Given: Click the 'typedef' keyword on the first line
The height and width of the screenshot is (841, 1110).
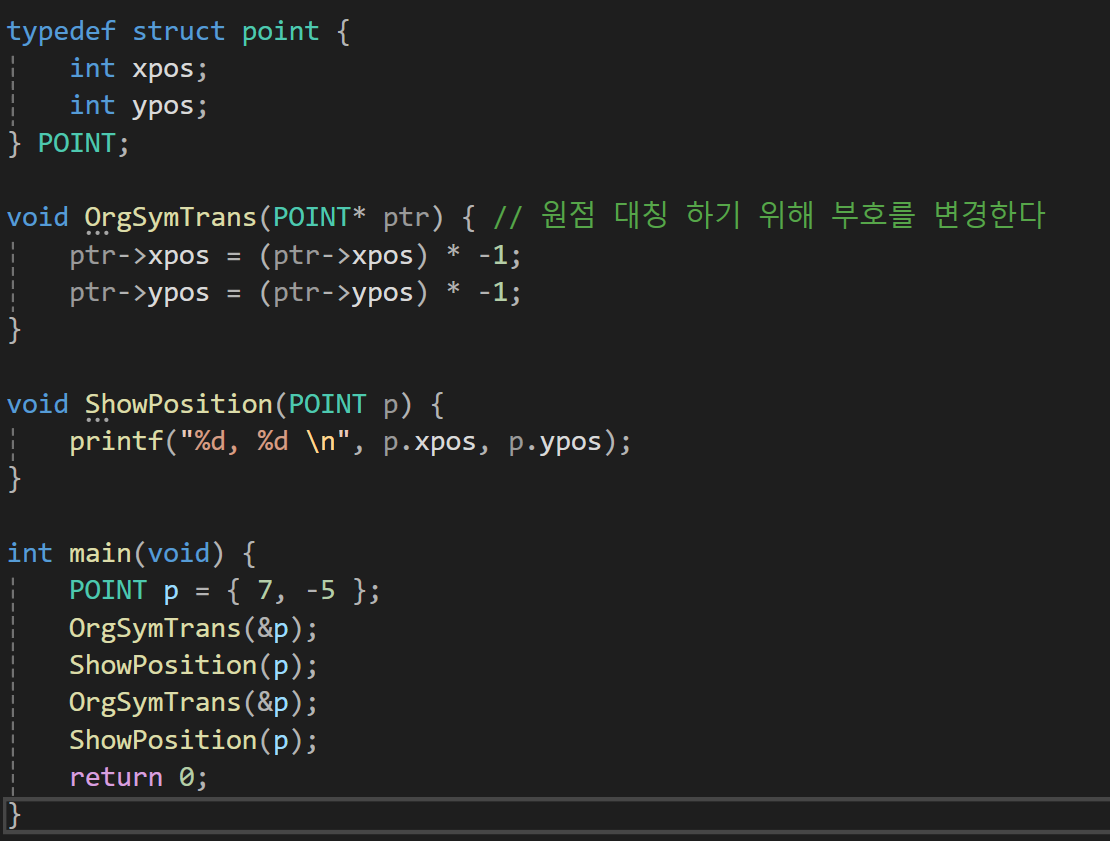Looking at the screenshot, I should 61,32.
